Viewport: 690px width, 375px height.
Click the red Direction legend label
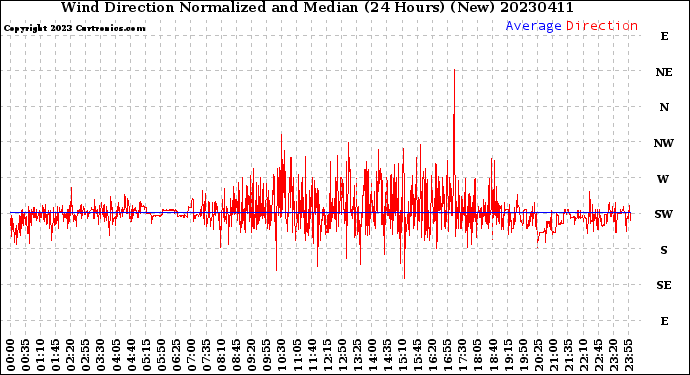pos(602,26)
